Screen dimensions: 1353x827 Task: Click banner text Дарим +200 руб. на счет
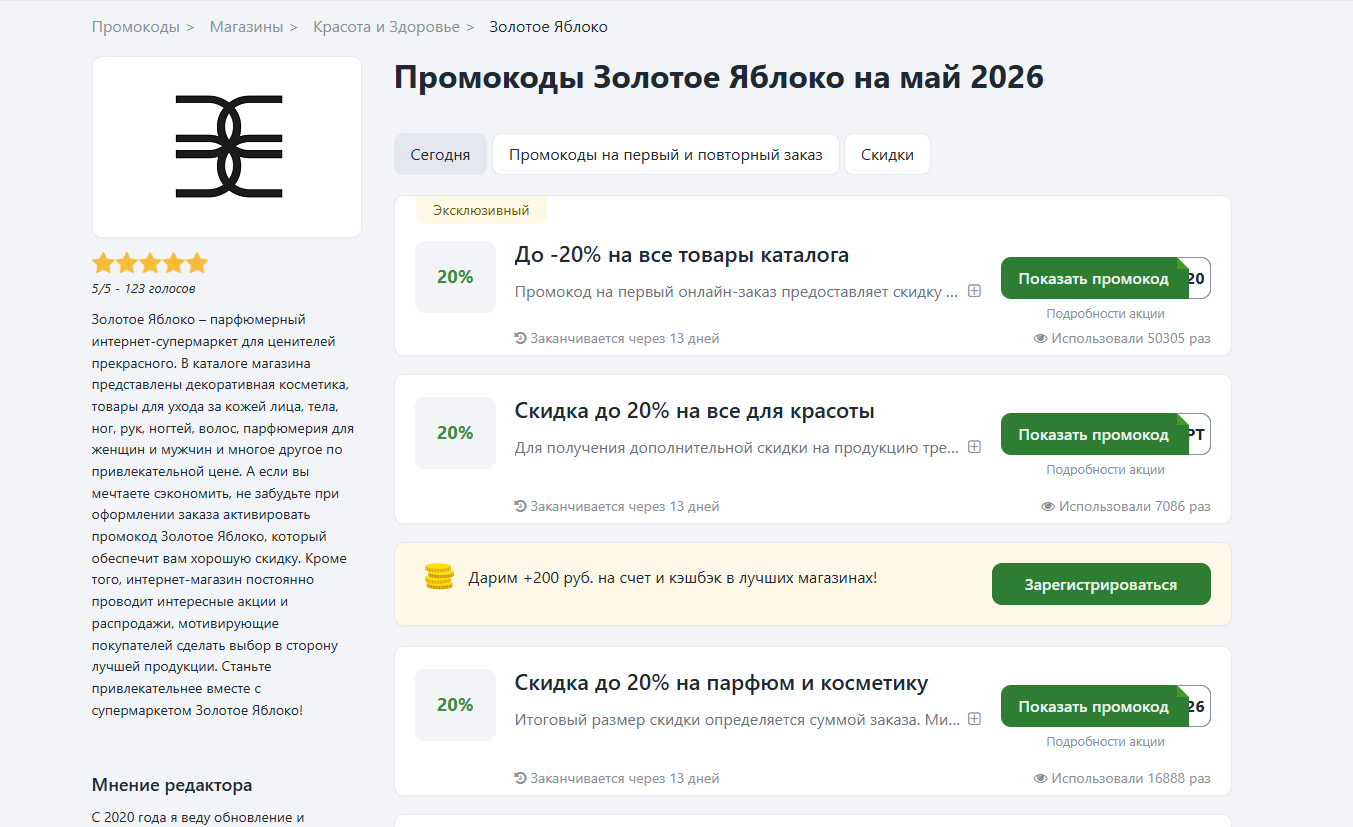pyautogui.click(x=672, y=578)
